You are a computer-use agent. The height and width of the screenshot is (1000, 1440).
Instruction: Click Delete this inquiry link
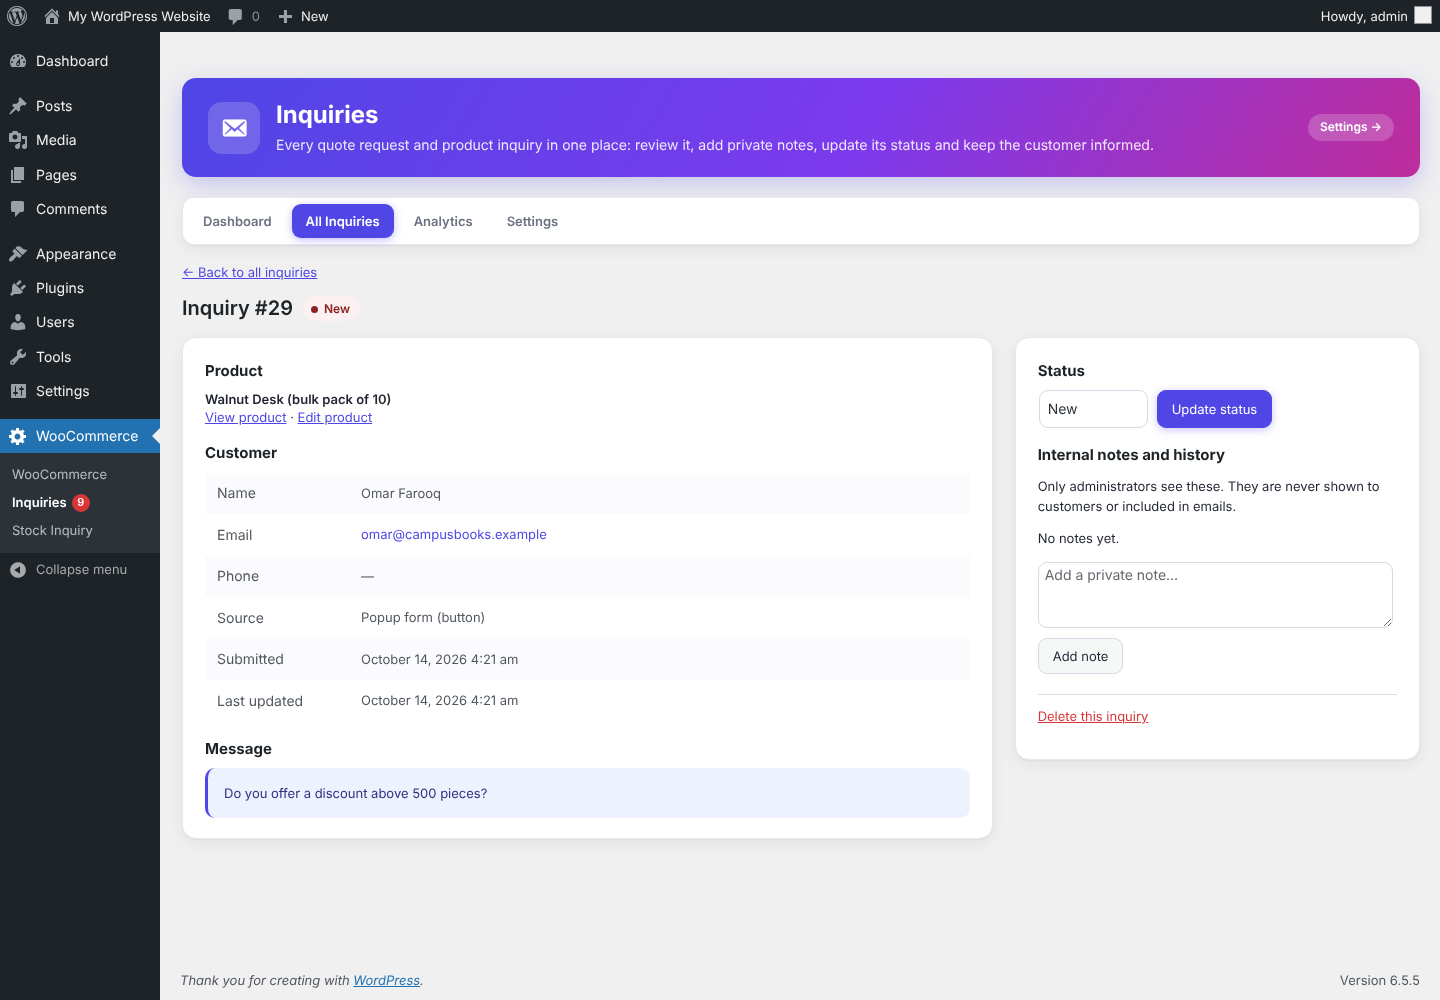(x=1093, y=717)
